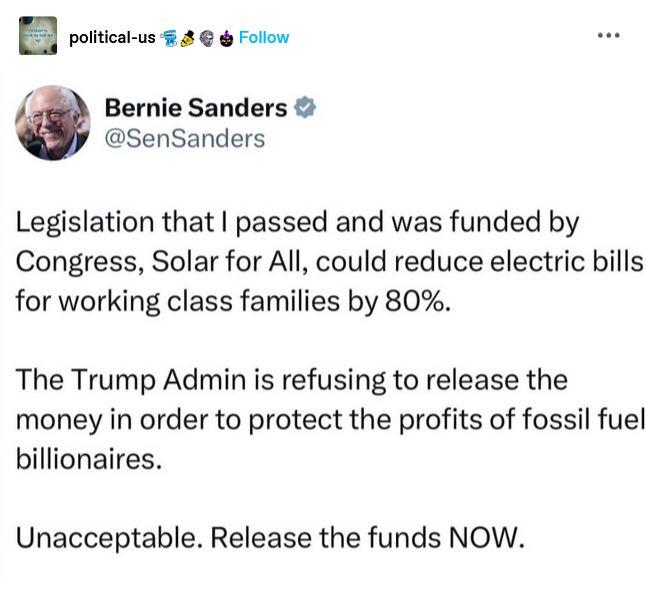
Task: Click the '80%' figure in tweet
Action: click(418, 301)
